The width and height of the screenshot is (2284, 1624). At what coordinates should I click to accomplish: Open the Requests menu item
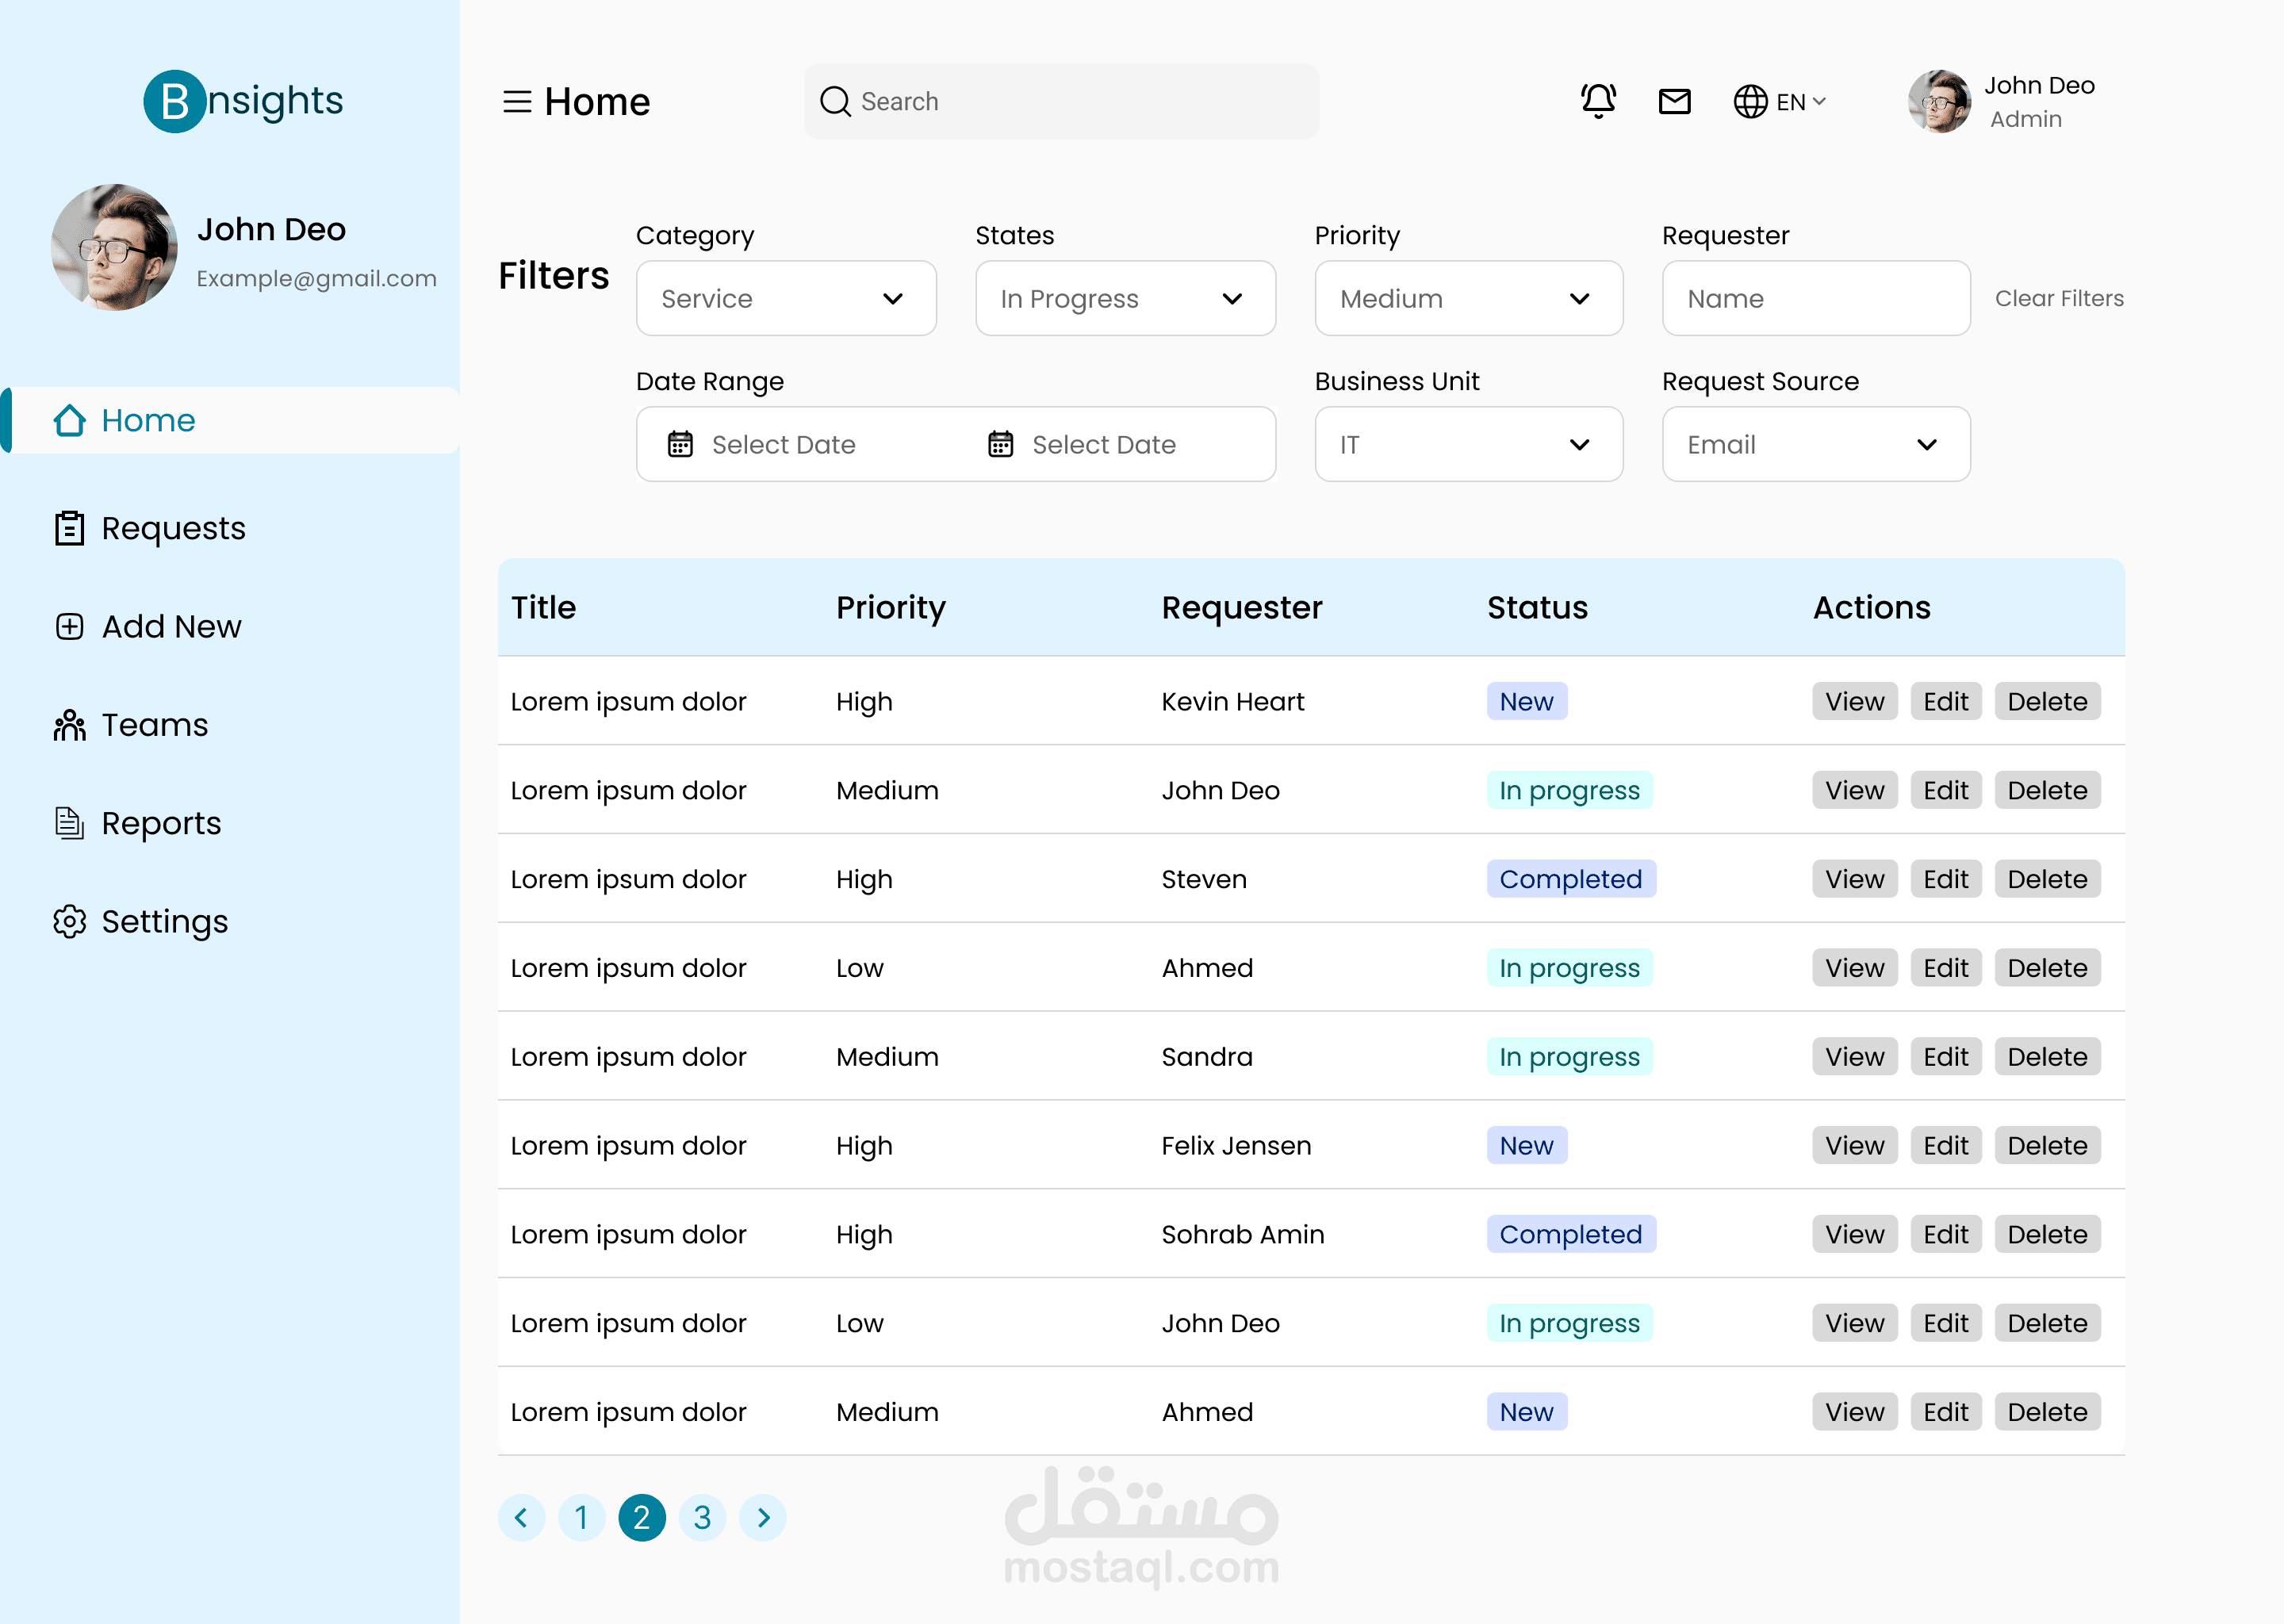pyautogui.click(x=150, y=528)
